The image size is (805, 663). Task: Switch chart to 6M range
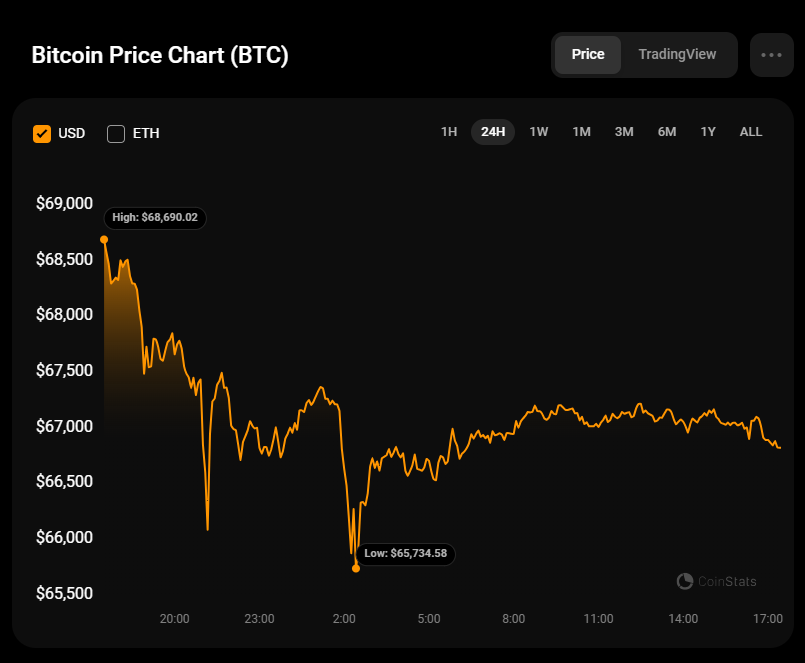coord(667,132)
